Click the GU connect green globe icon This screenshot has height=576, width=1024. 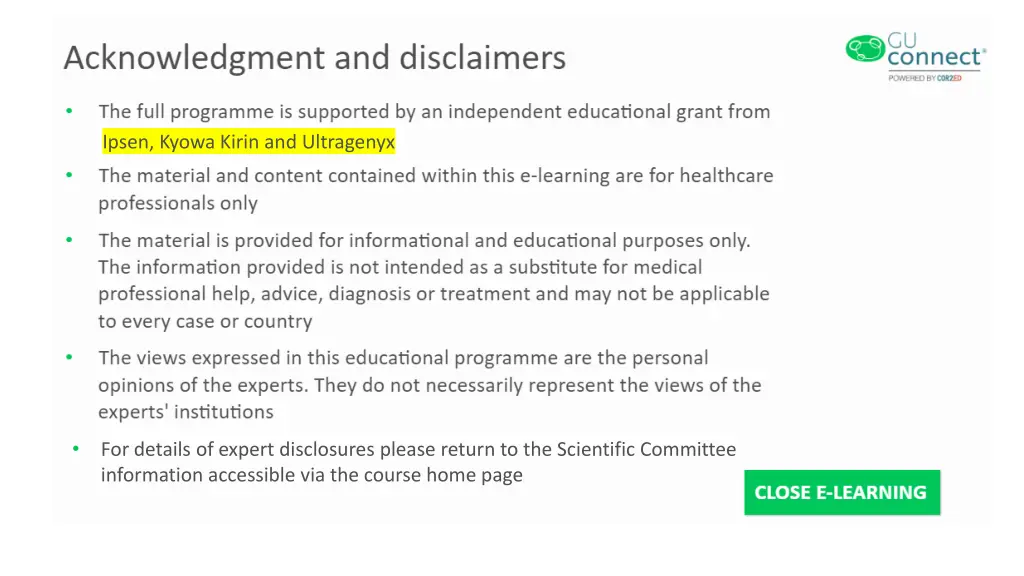point(865,49)
